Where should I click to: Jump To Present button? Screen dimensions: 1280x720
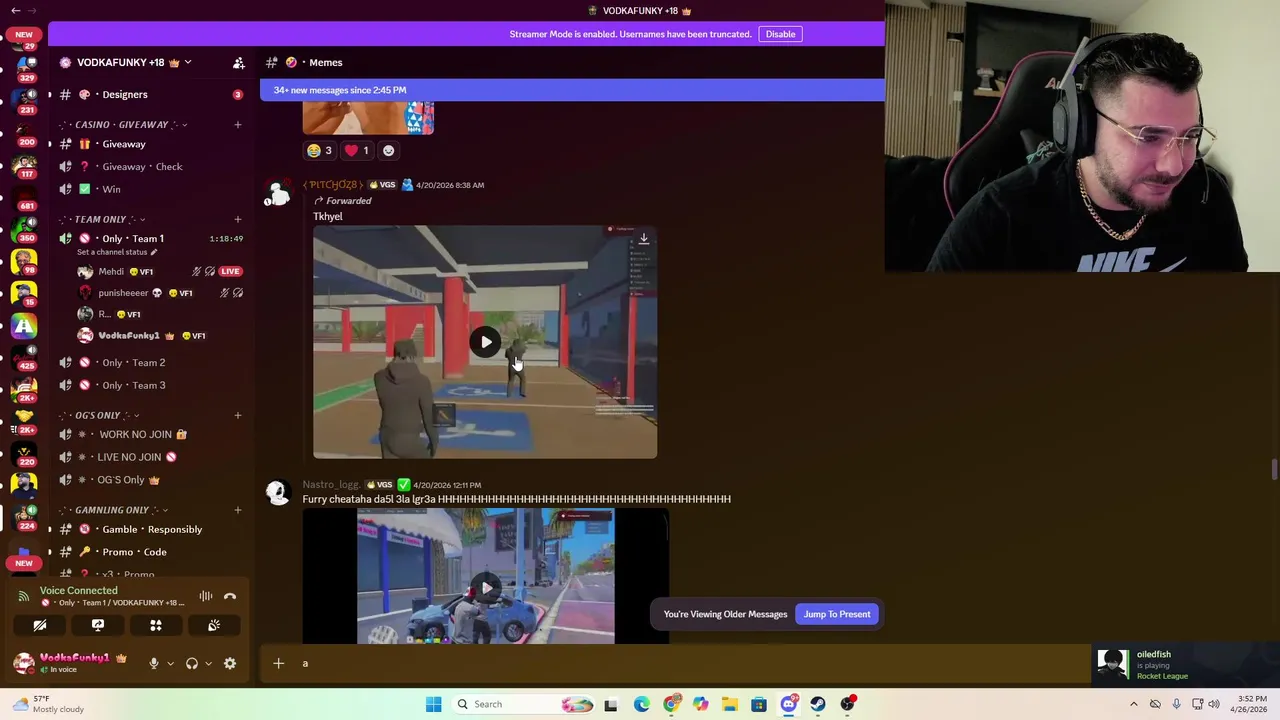point(837,614)
